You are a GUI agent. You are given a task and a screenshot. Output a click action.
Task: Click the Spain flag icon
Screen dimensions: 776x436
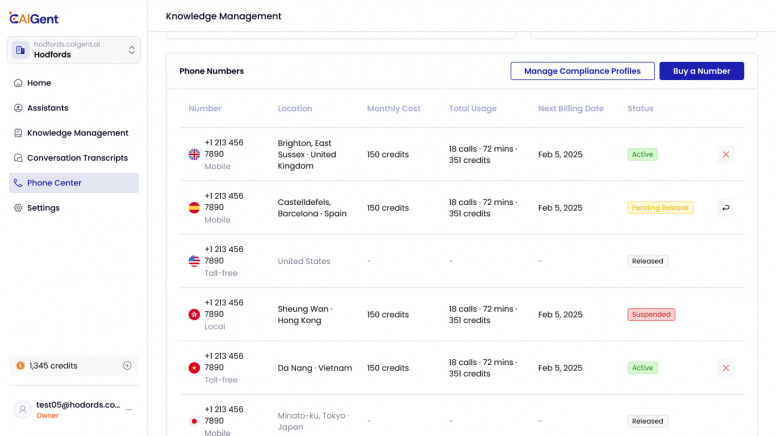point(194,208)
